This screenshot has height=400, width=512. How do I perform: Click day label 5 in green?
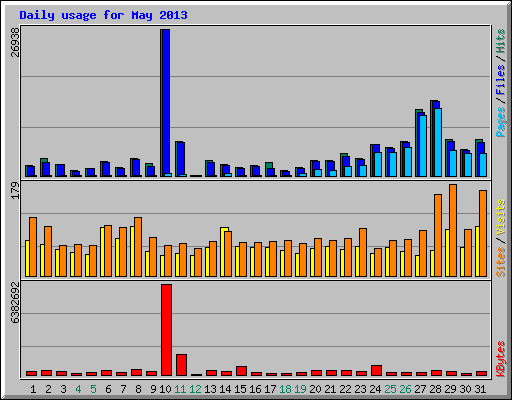click(x=93, y=389)
